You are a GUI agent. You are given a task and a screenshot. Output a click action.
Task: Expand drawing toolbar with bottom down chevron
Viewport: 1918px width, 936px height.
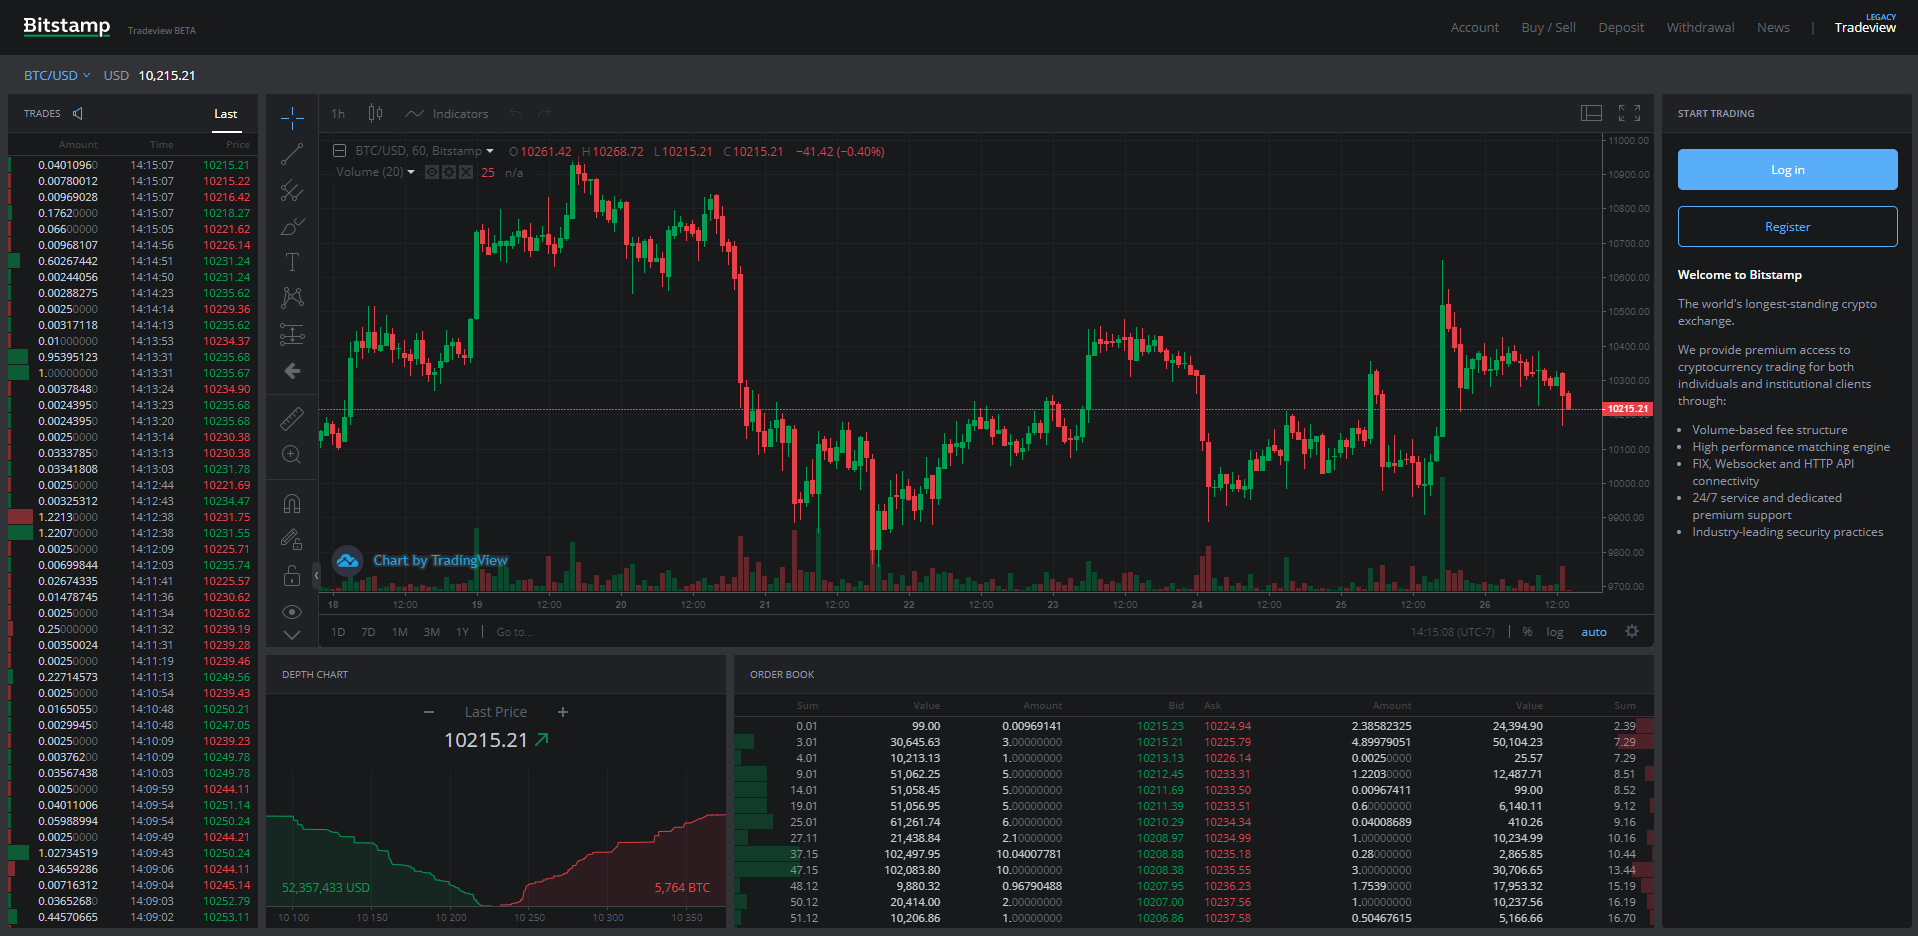pos(292,634)
